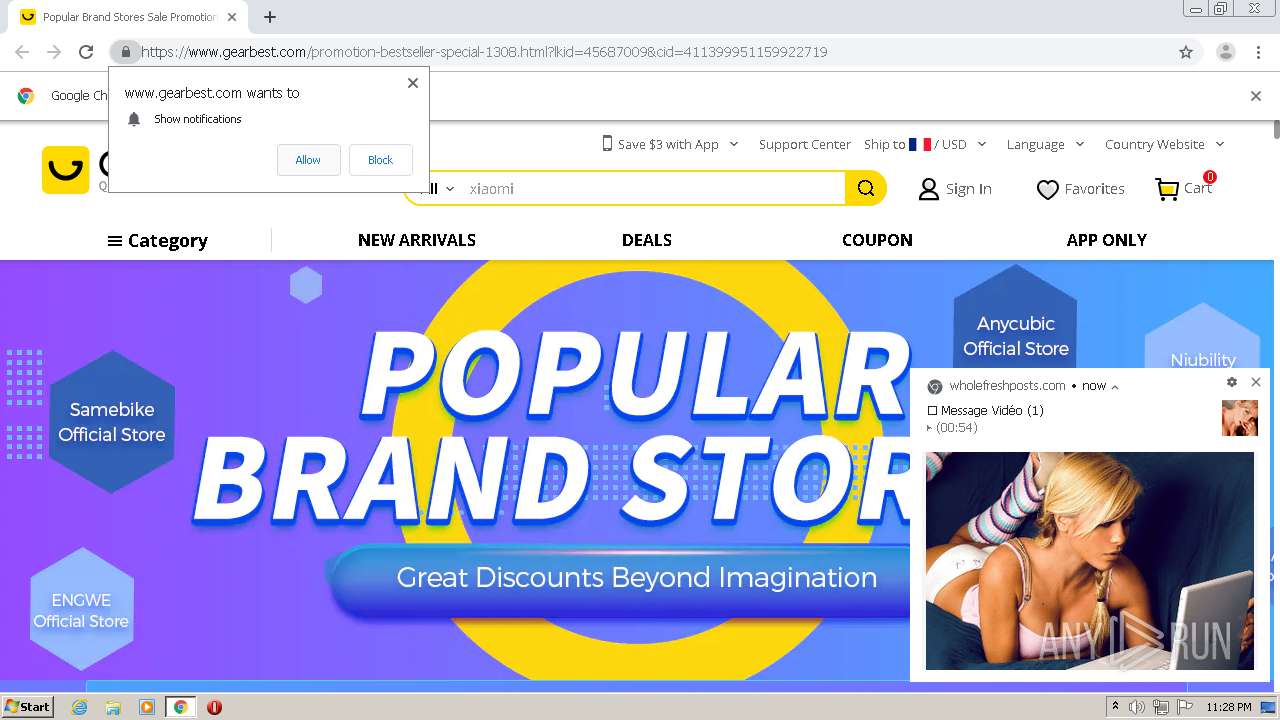Screen dimensions: 1280x720
Task: Open Save $3 with App dropdown
Action: click(670, 144)
